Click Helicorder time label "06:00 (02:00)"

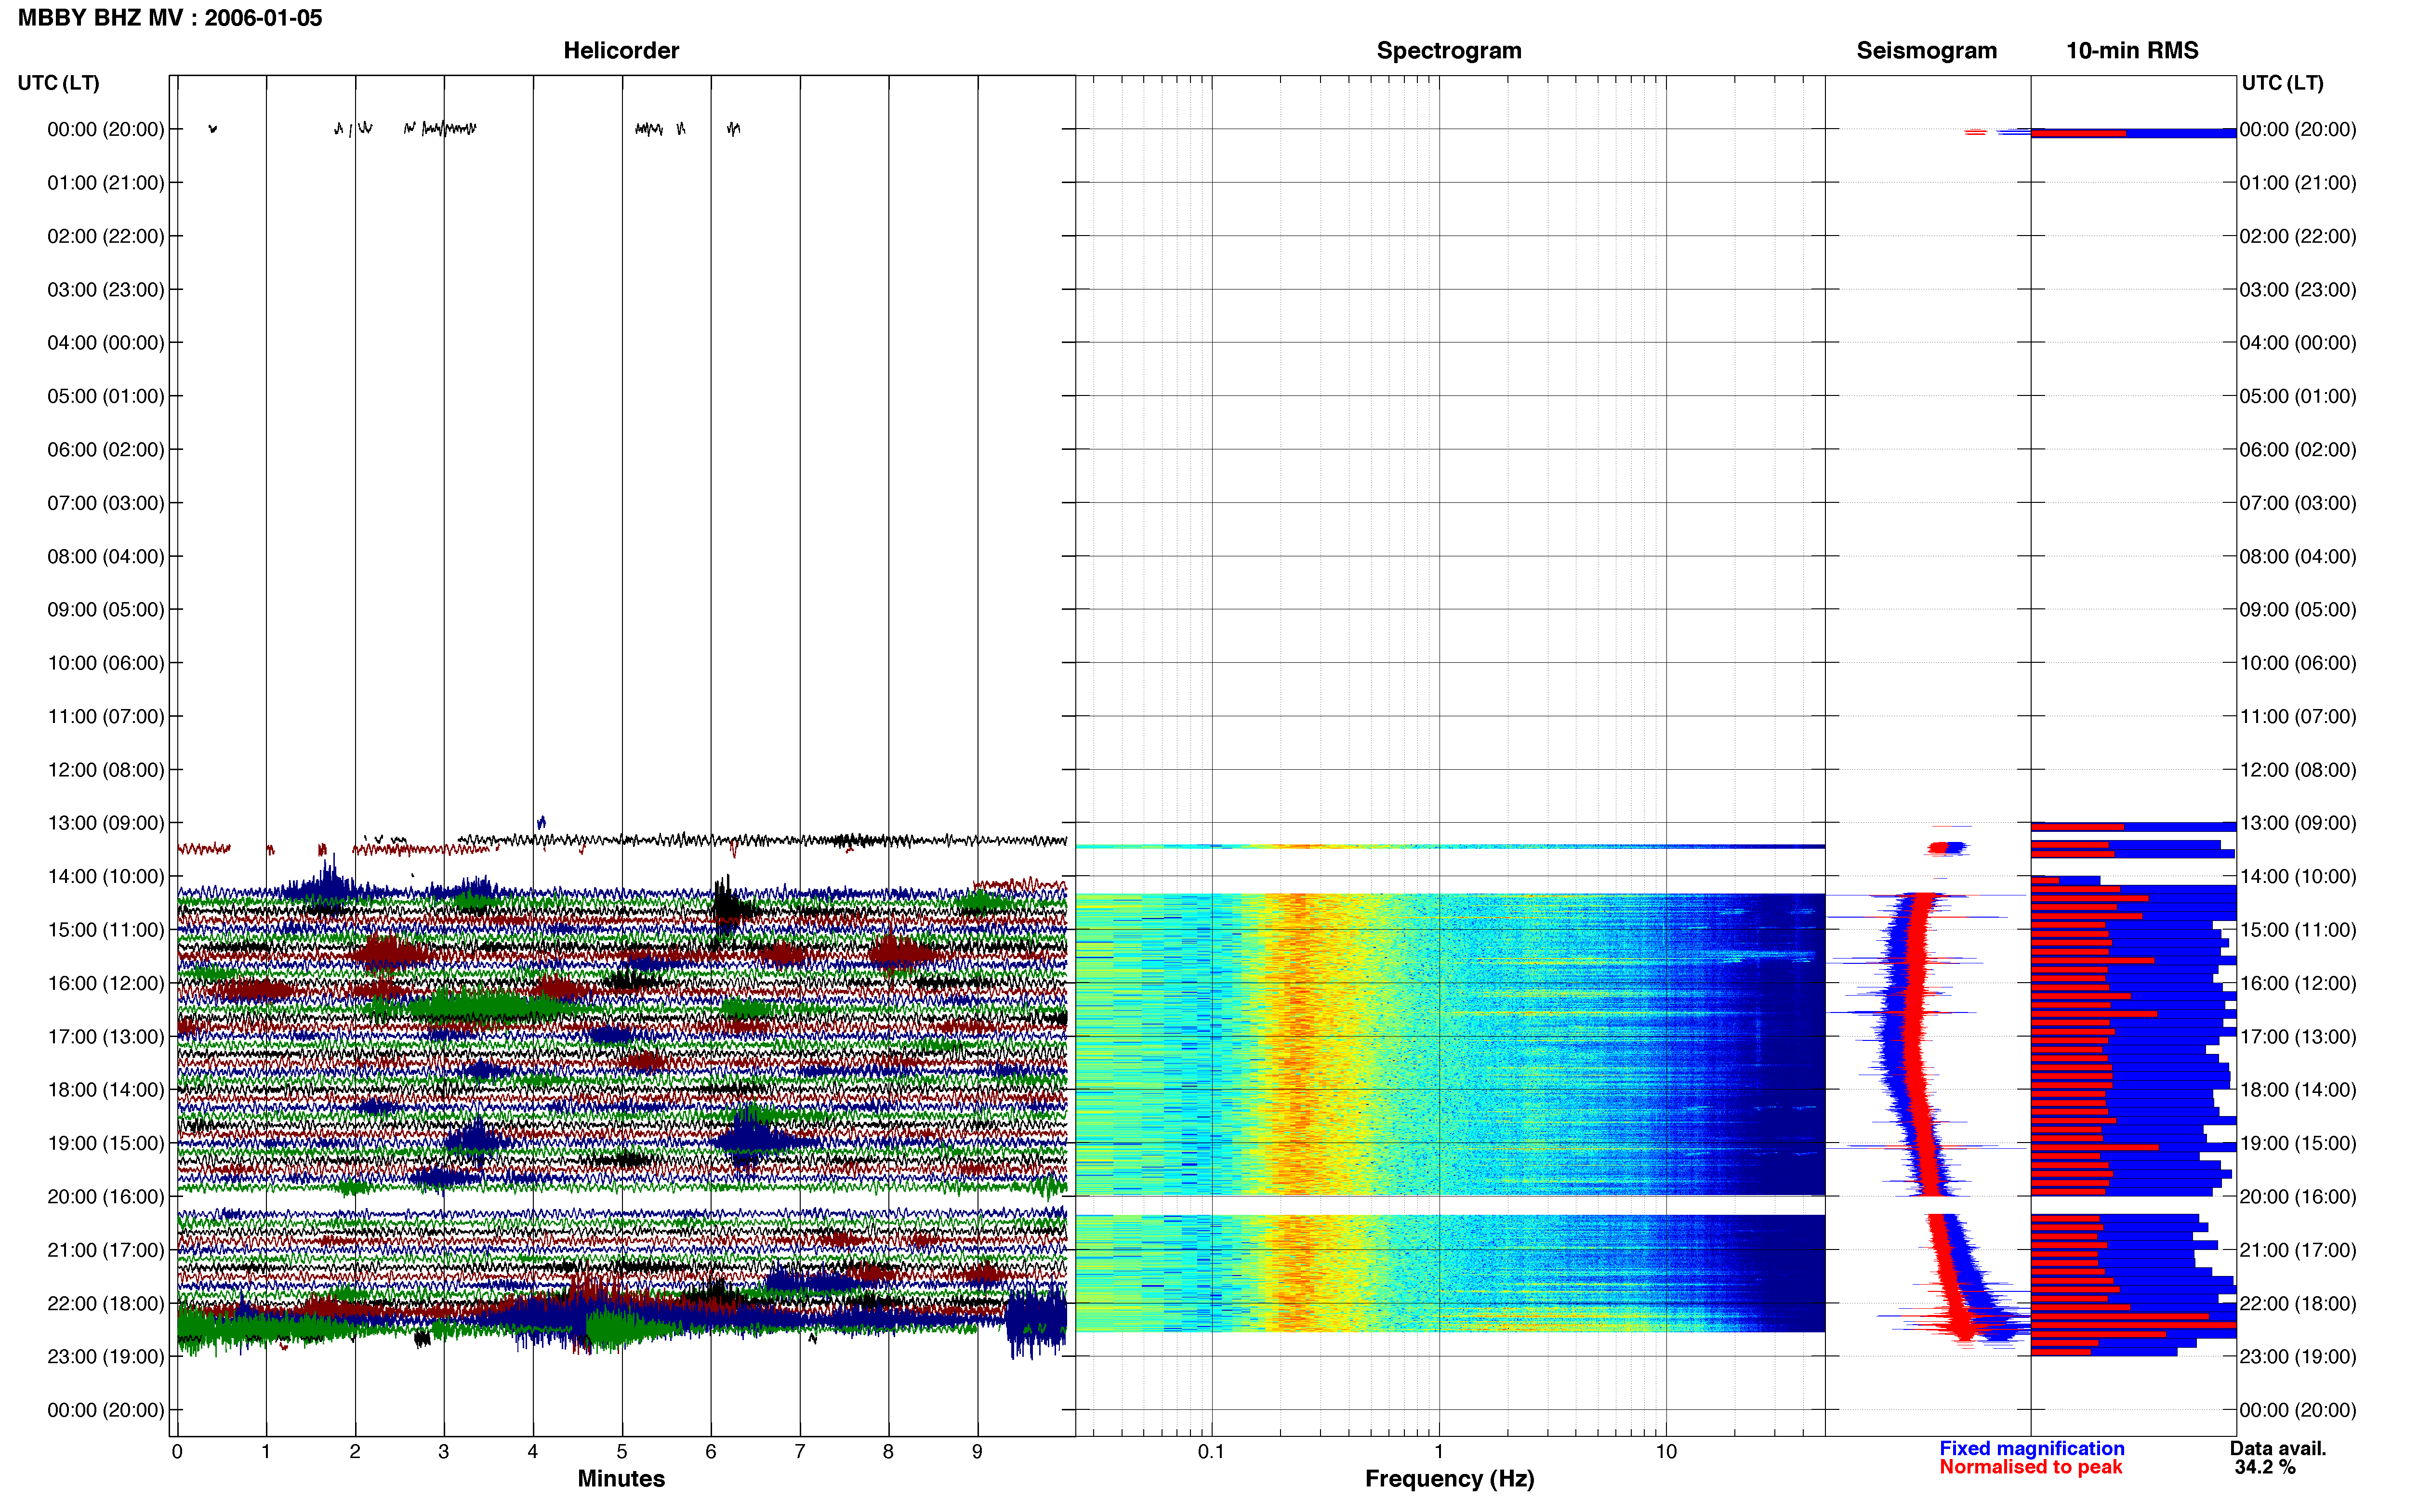click(106, 450)
